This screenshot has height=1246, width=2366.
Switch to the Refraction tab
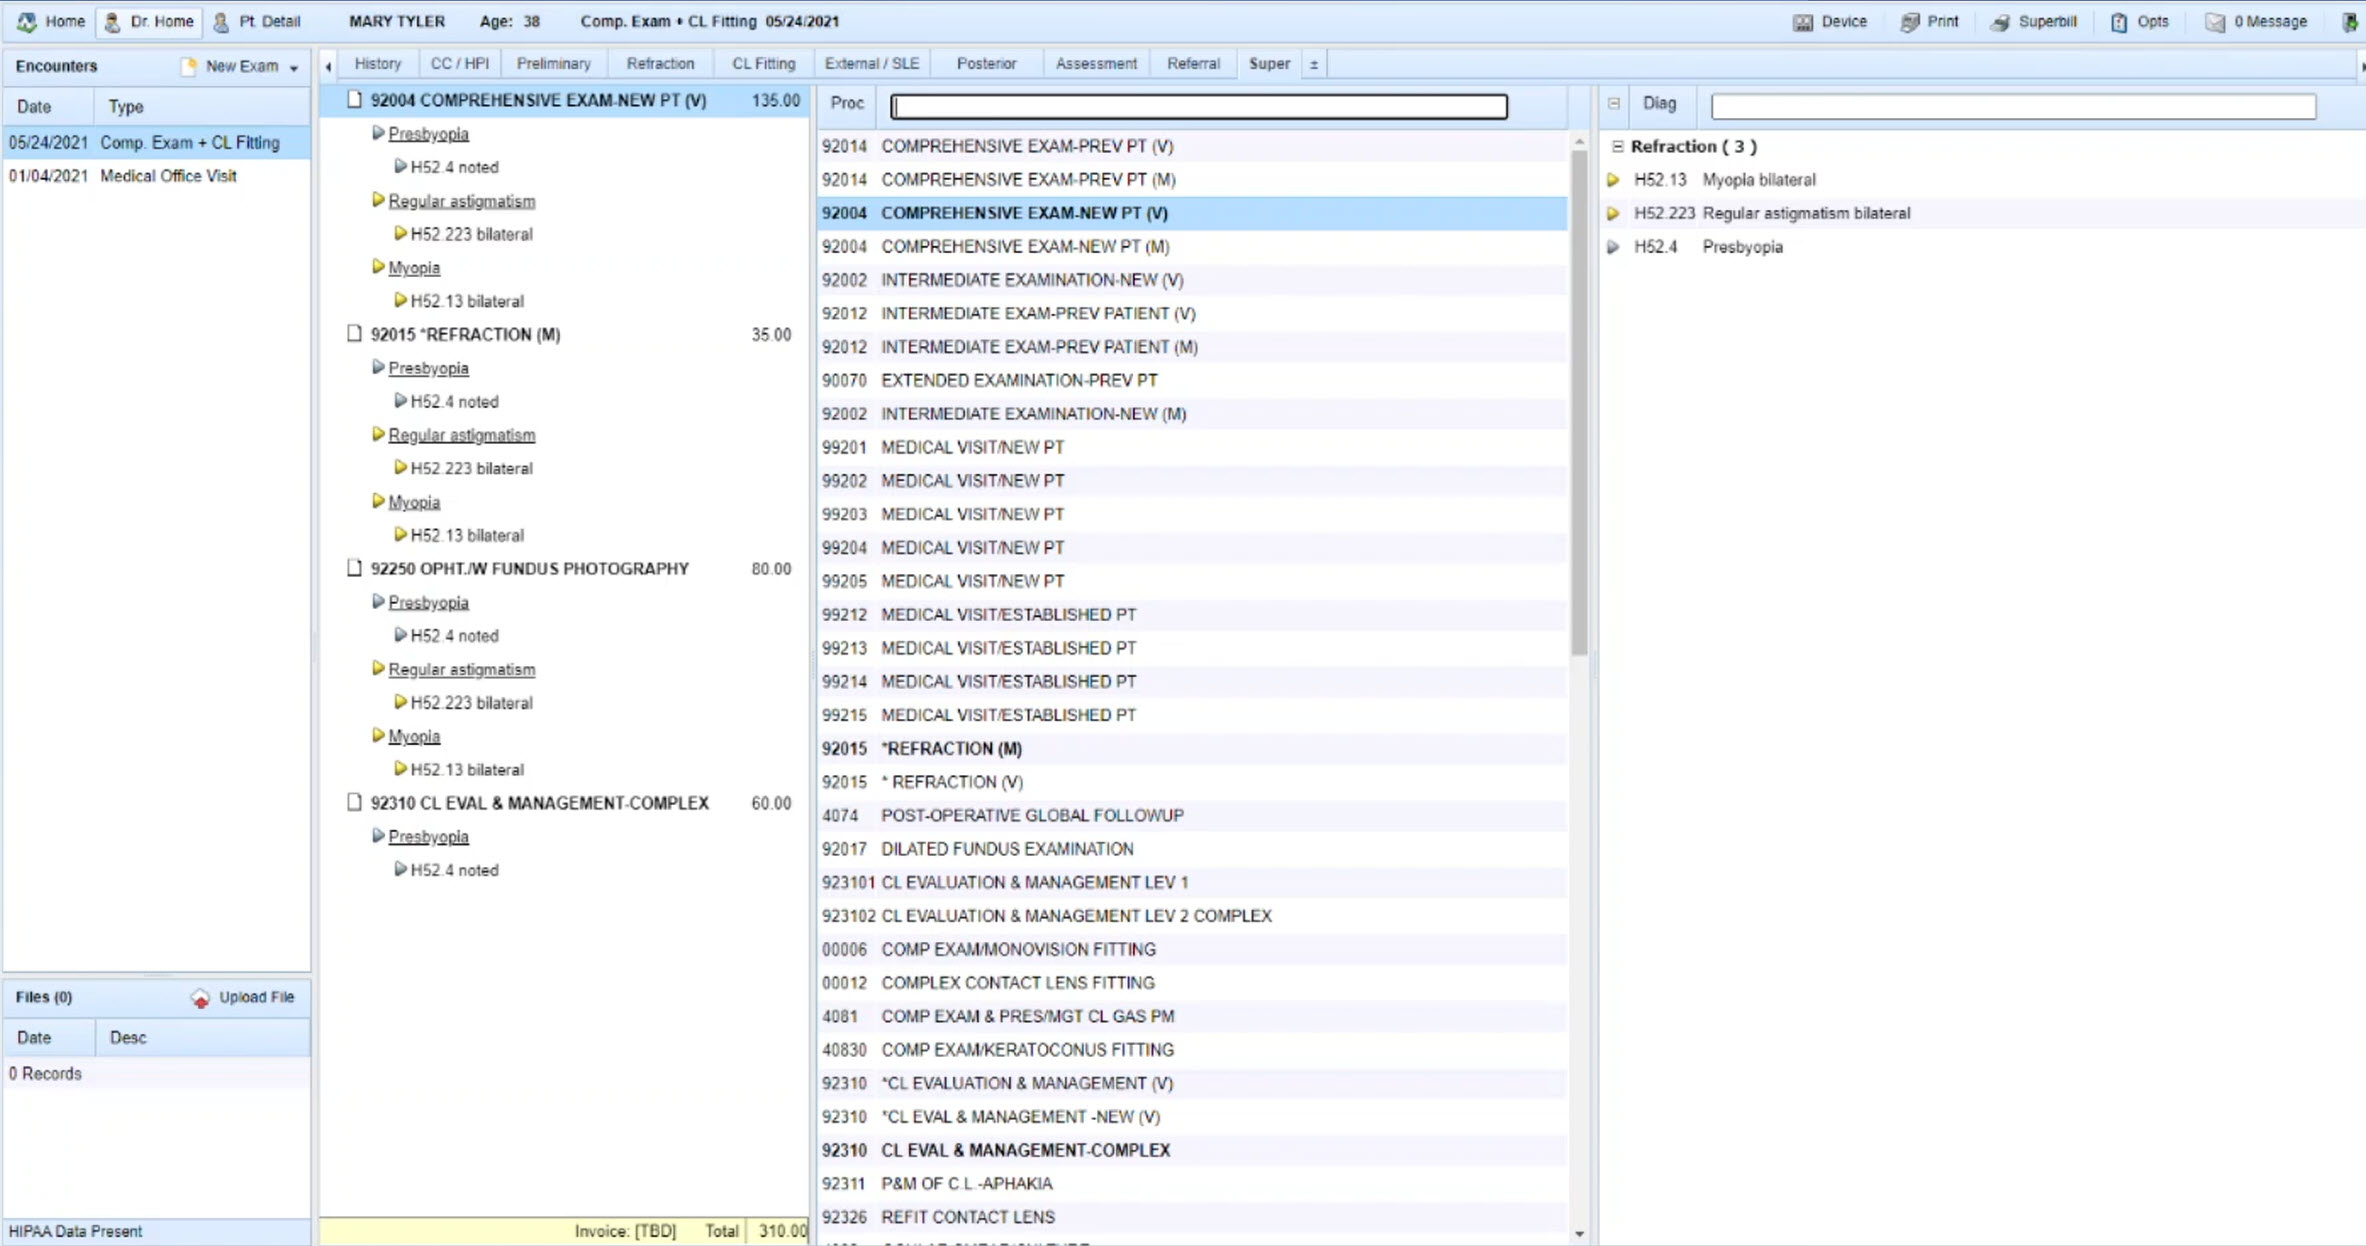tap(659, 62)
